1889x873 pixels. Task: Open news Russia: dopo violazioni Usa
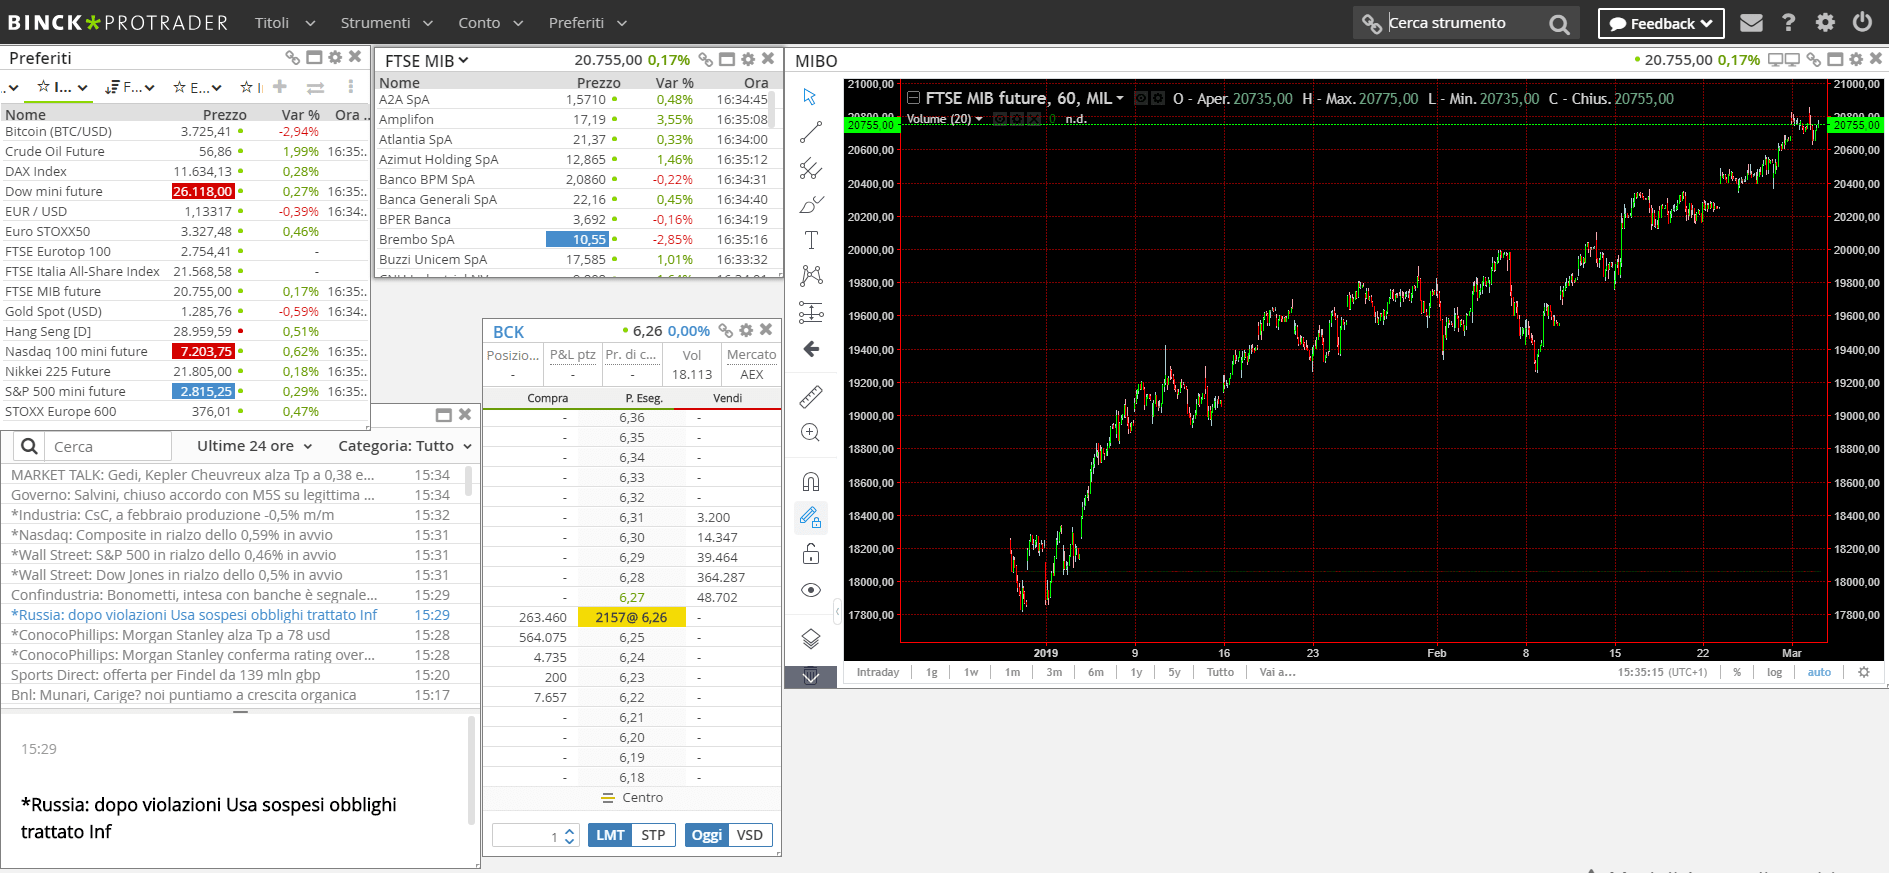pos(194,615)
